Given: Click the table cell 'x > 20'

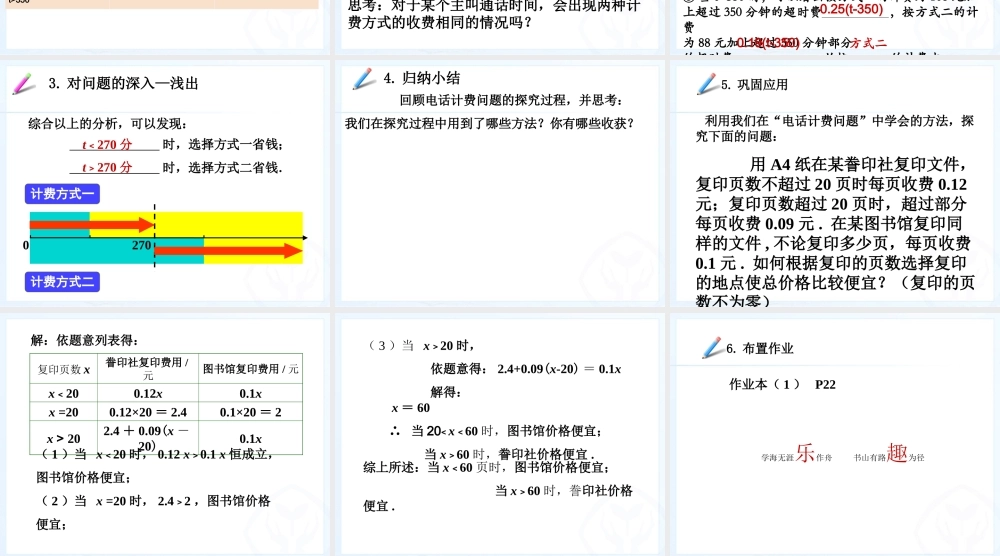Looking at the screenshot, I should point(63,439).
